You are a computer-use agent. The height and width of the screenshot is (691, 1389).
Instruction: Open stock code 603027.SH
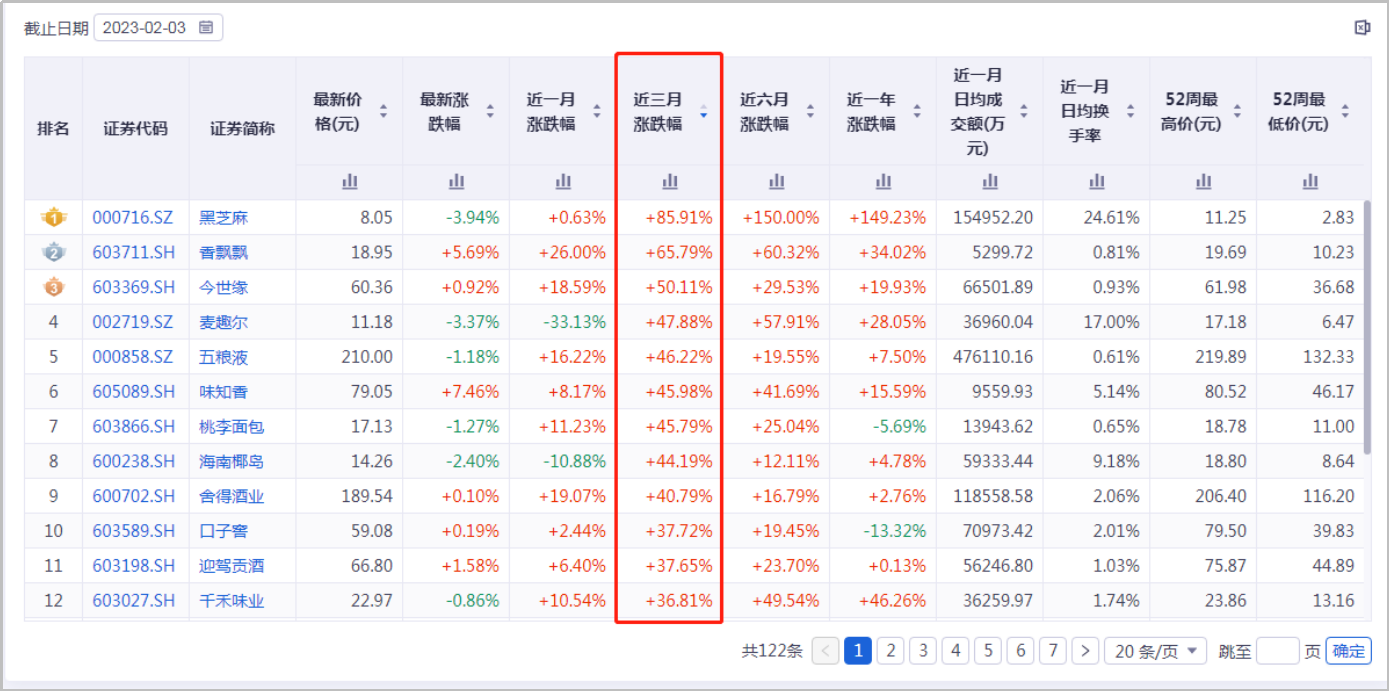pos(134,601)
